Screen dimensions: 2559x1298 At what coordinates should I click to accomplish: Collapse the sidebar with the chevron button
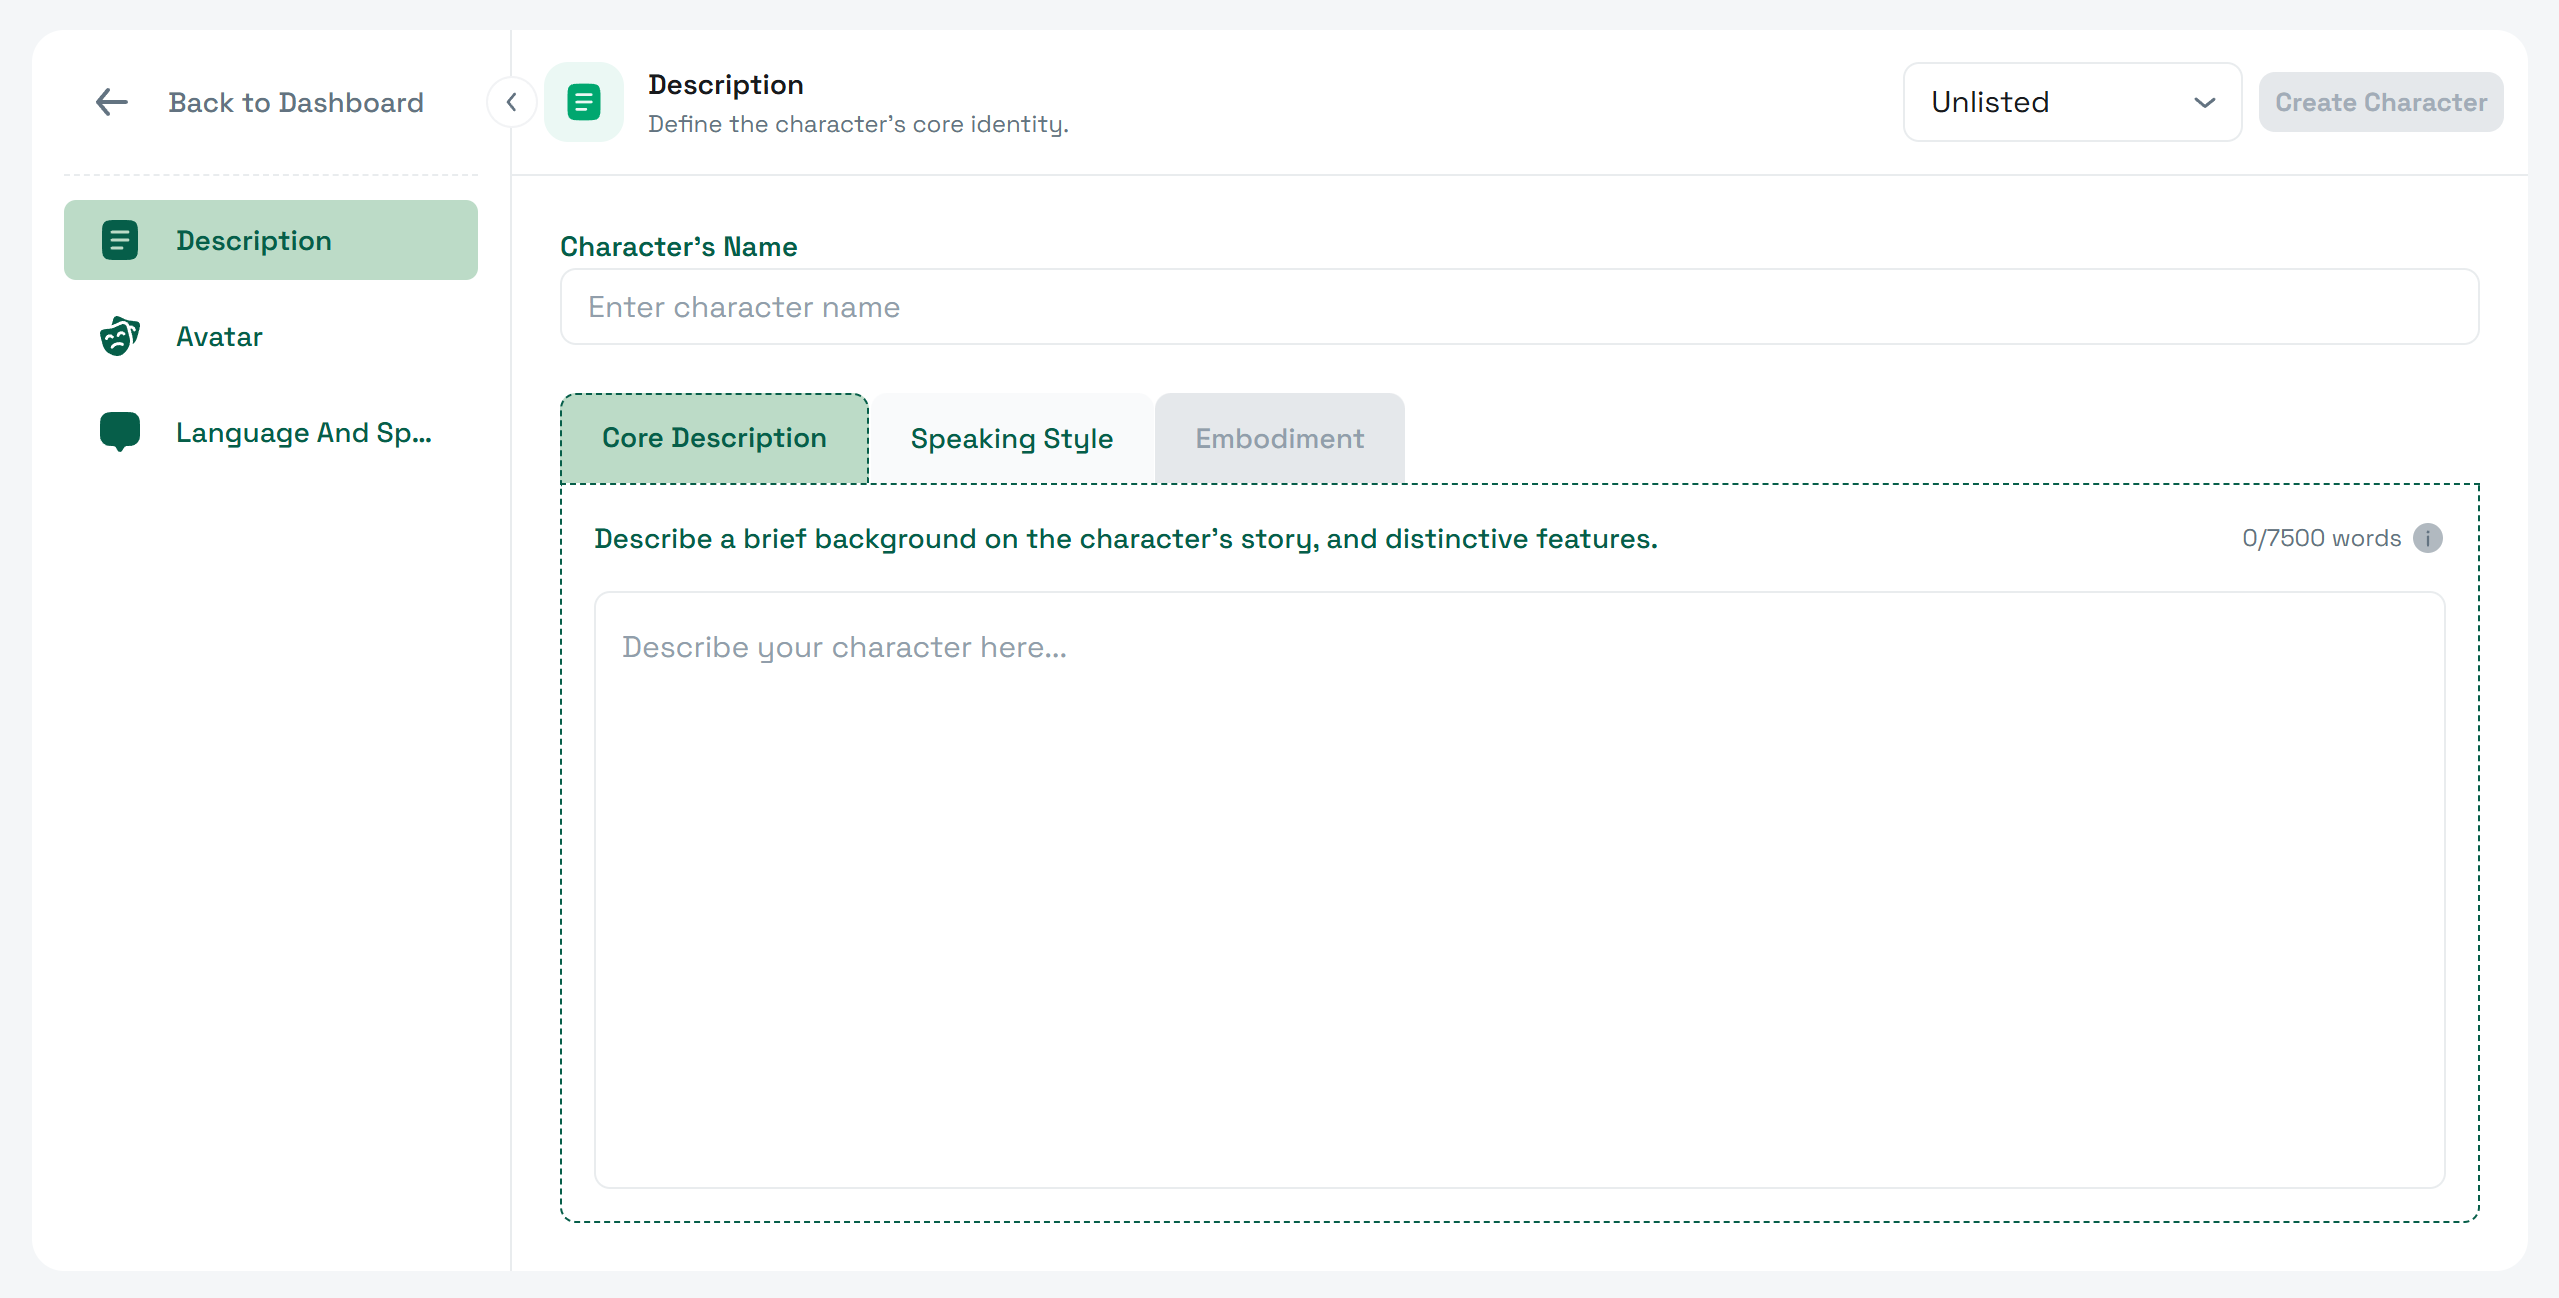[x=511, y=102]
